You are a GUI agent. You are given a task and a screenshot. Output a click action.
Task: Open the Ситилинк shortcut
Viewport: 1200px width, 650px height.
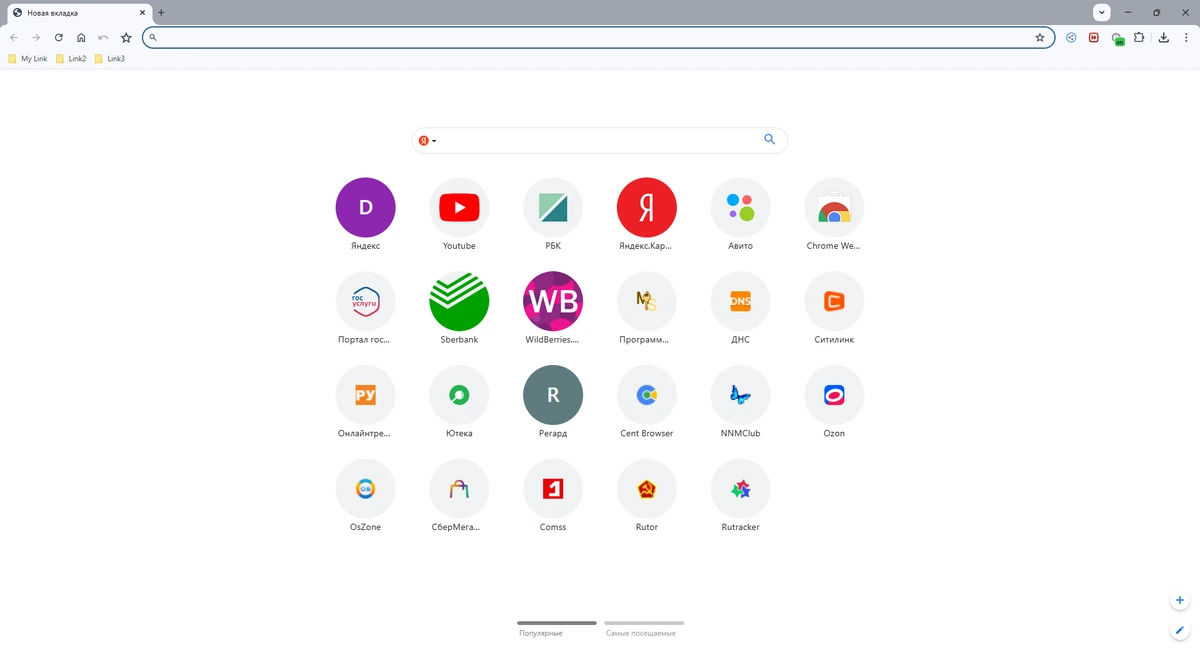[834, 301]
